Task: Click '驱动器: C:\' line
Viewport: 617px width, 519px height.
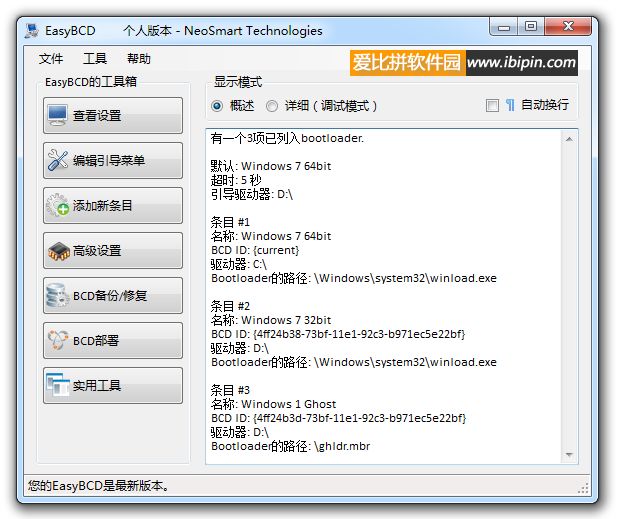Action: pos(239,264)
